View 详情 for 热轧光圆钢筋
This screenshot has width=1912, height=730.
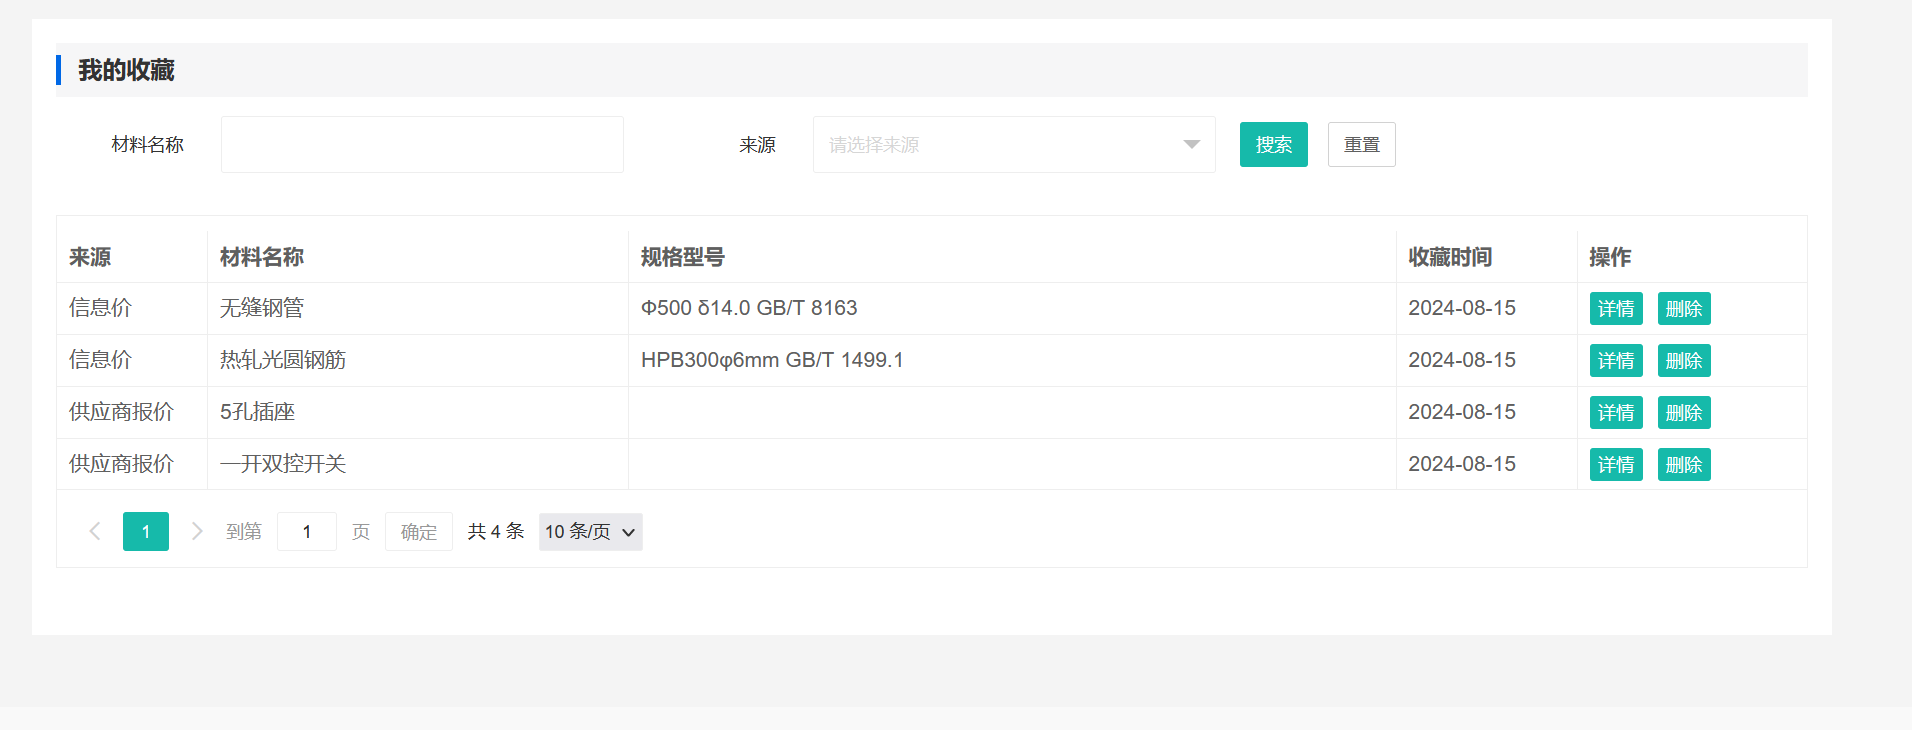1615,361
